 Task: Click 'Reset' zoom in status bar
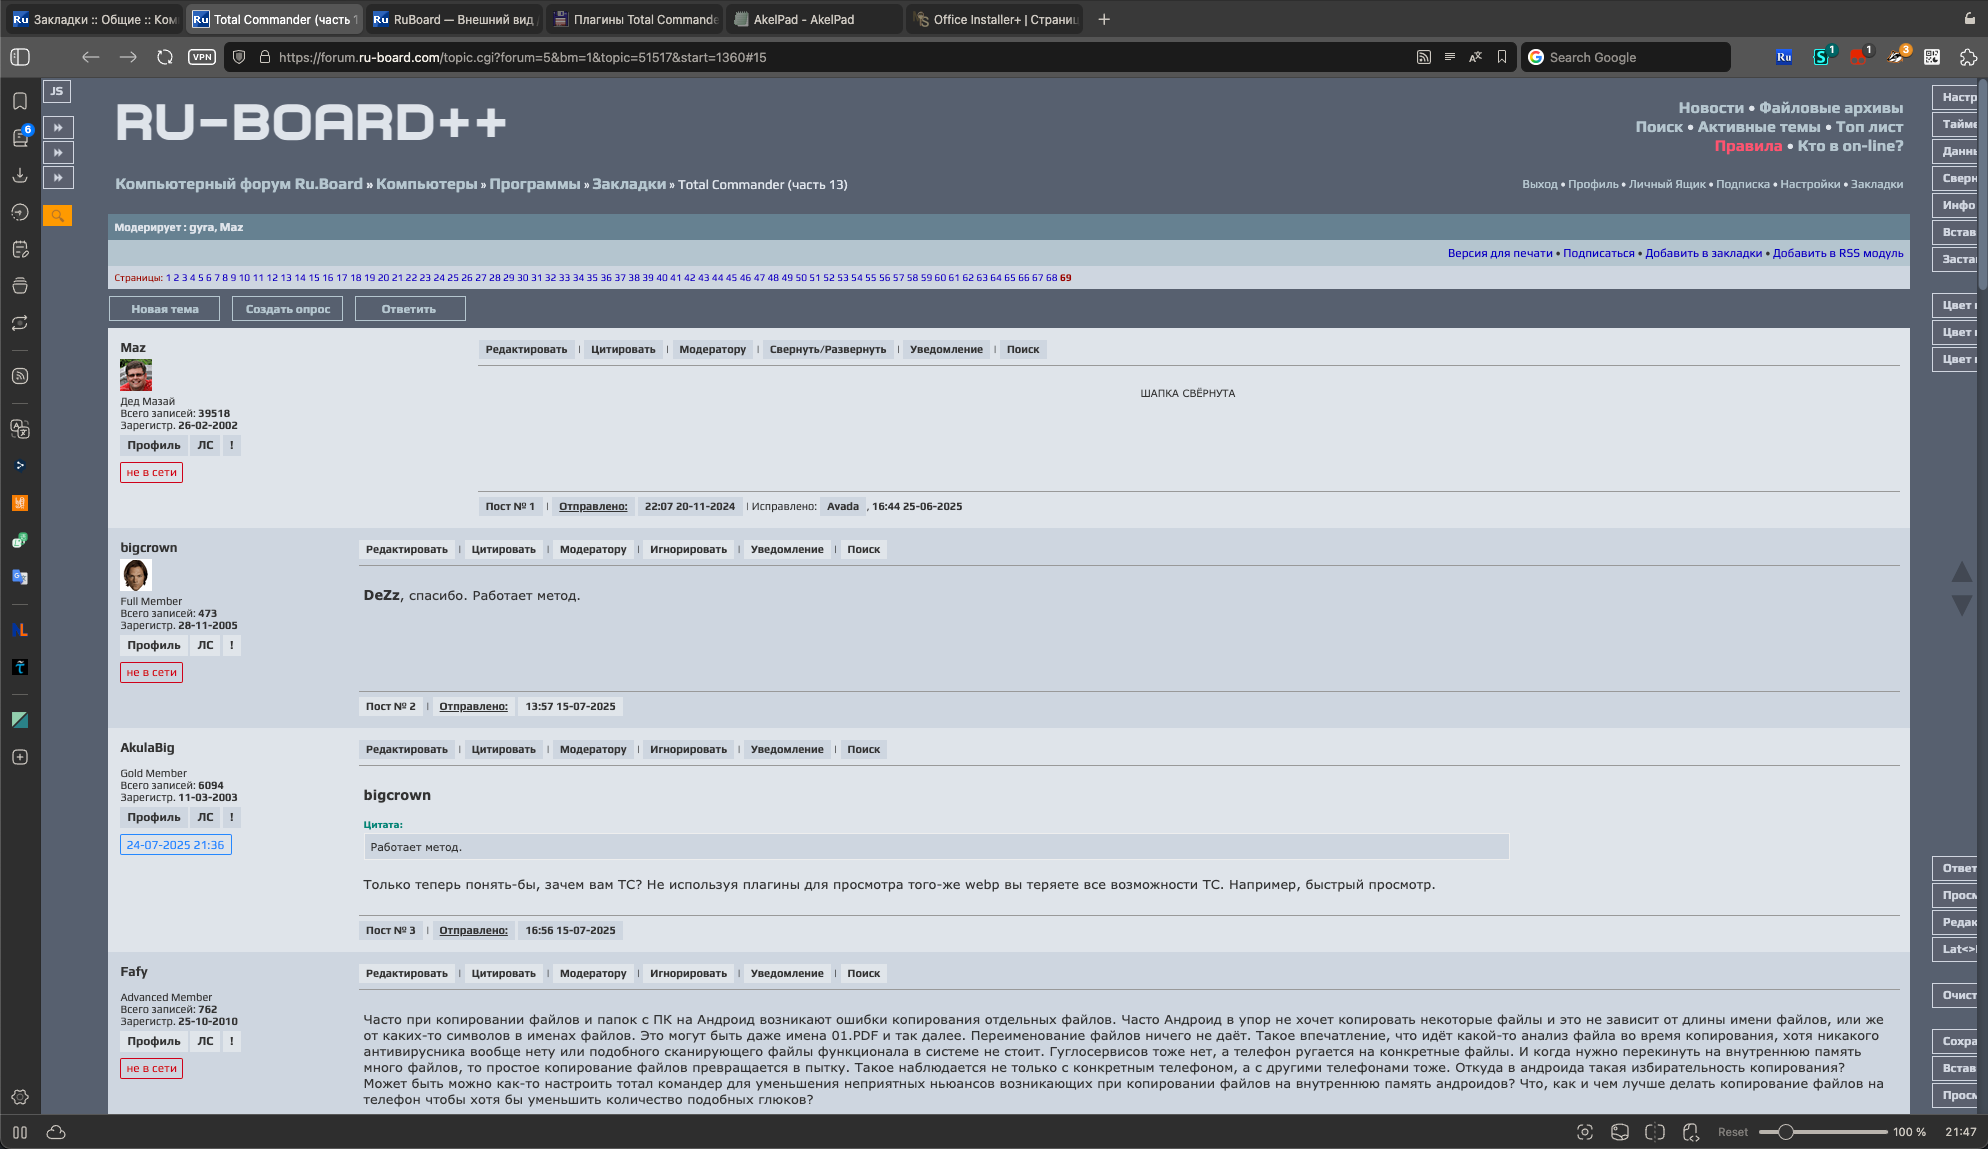1733,1132
